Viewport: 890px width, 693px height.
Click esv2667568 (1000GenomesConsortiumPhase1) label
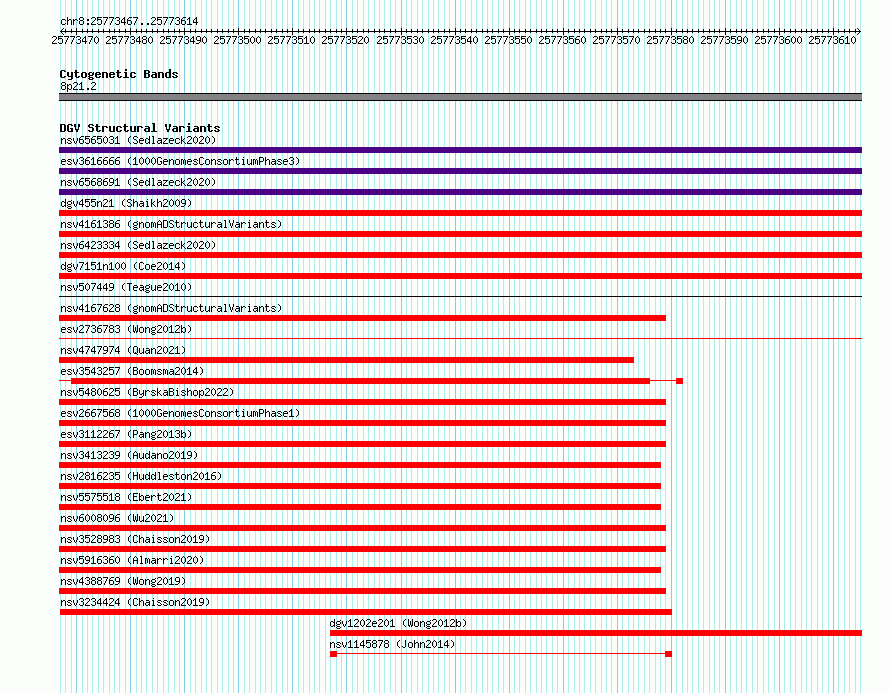pyautogui.click(x=180, y=413)
